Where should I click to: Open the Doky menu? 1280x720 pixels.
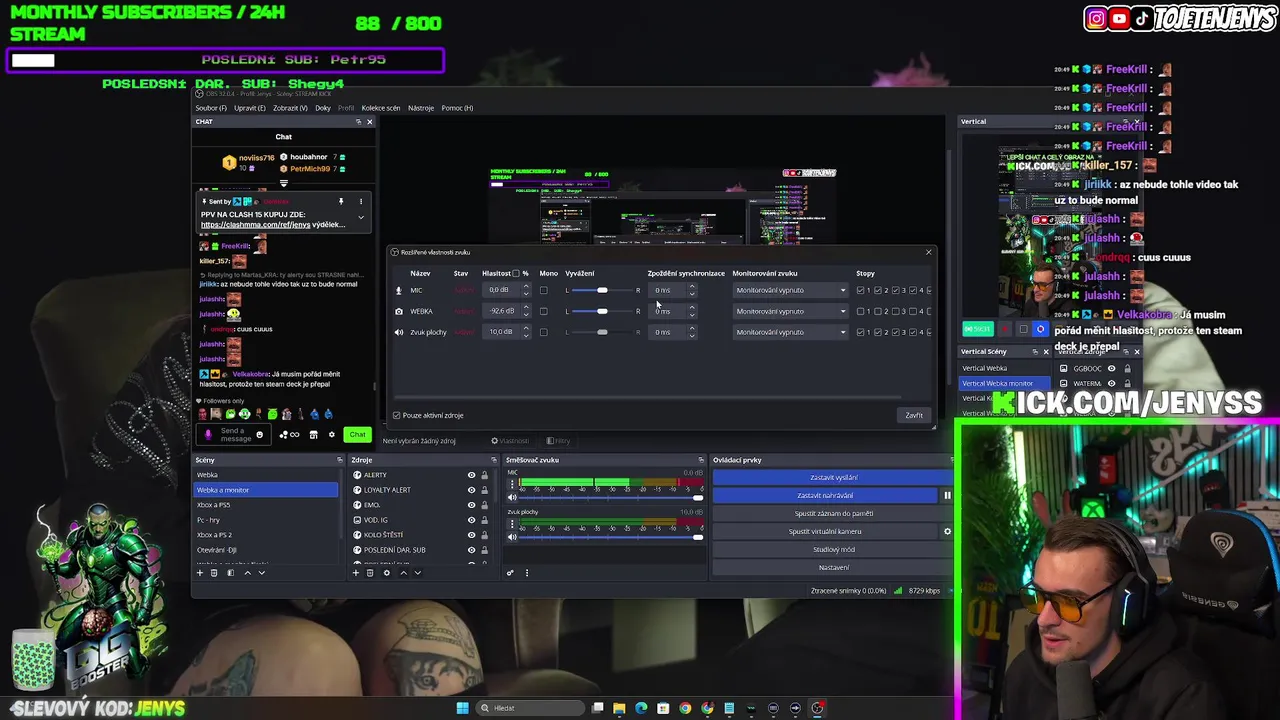(323, 108)
